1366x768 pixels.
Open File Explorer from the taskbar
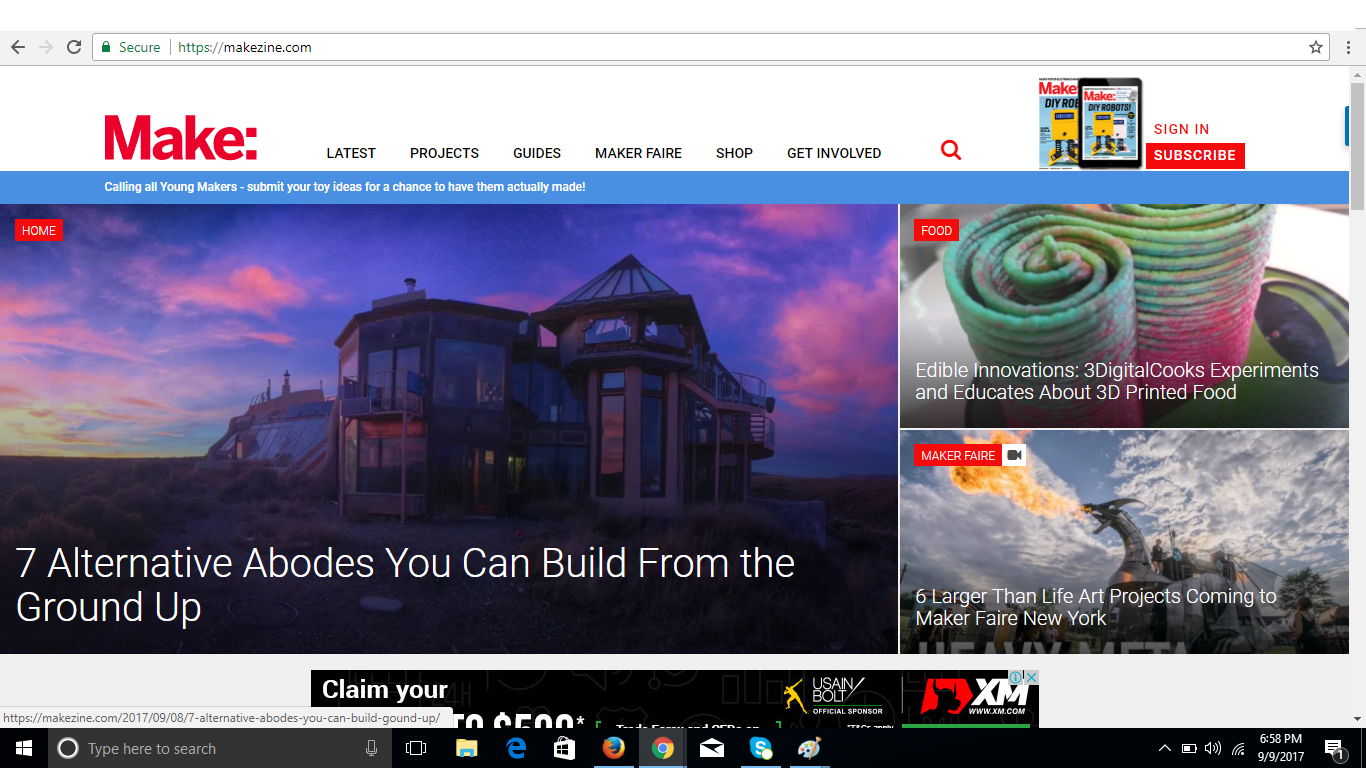point(466,748)
